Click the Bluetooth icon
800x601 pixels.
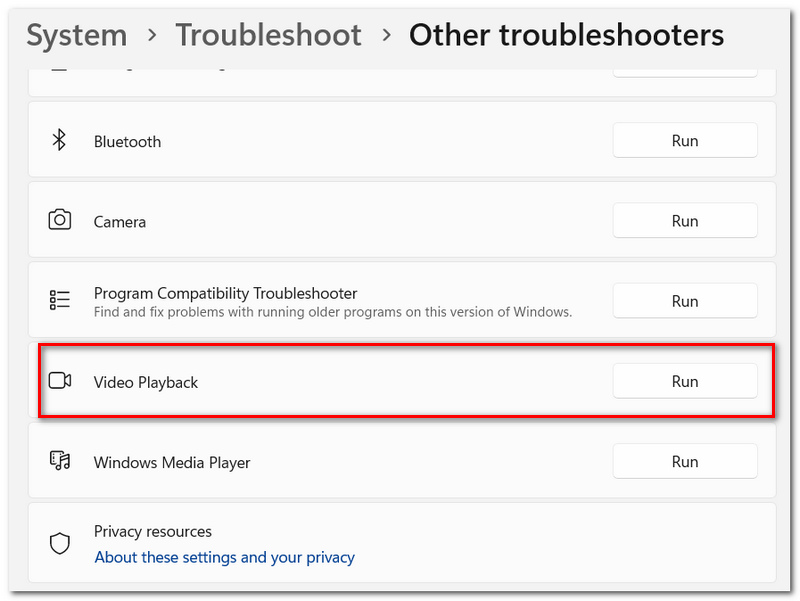(59, 140)
